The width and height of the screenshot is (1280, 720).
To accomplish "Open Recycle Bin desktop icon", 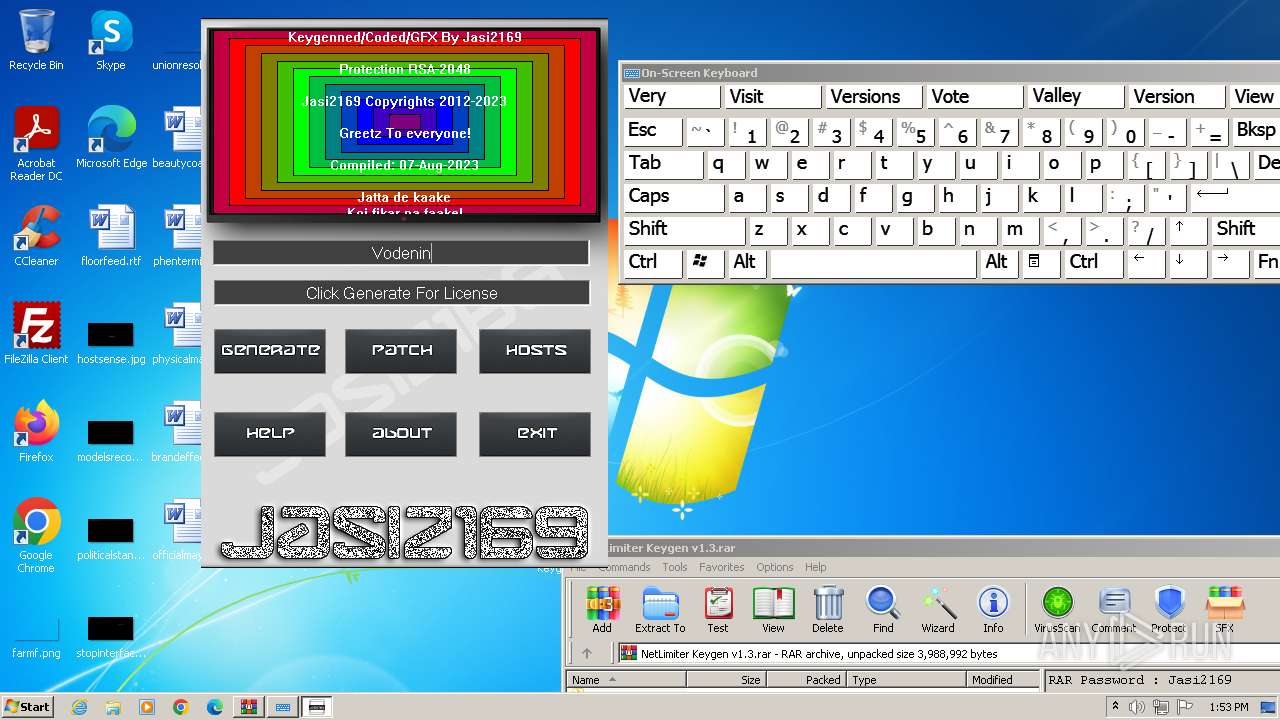I will point(36,40).
